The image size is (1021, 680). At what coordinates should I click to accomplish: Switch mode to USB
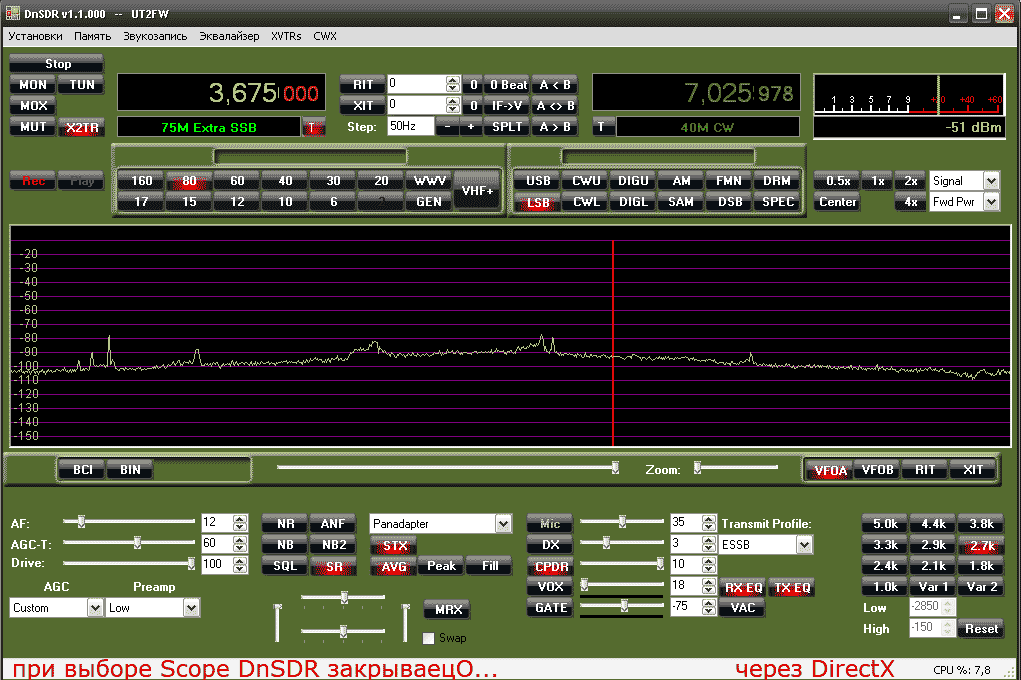tap(538, 181)
